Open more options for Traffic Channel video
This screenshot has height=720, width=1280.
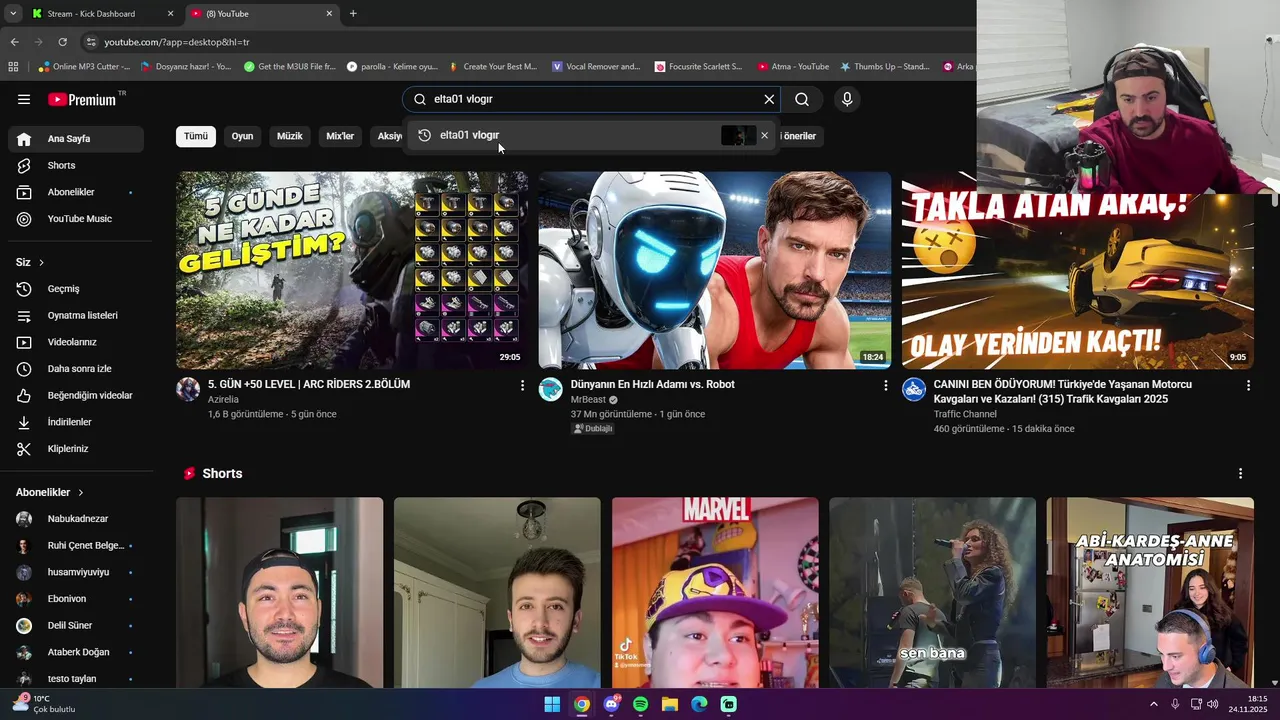tap(1248, 385)
